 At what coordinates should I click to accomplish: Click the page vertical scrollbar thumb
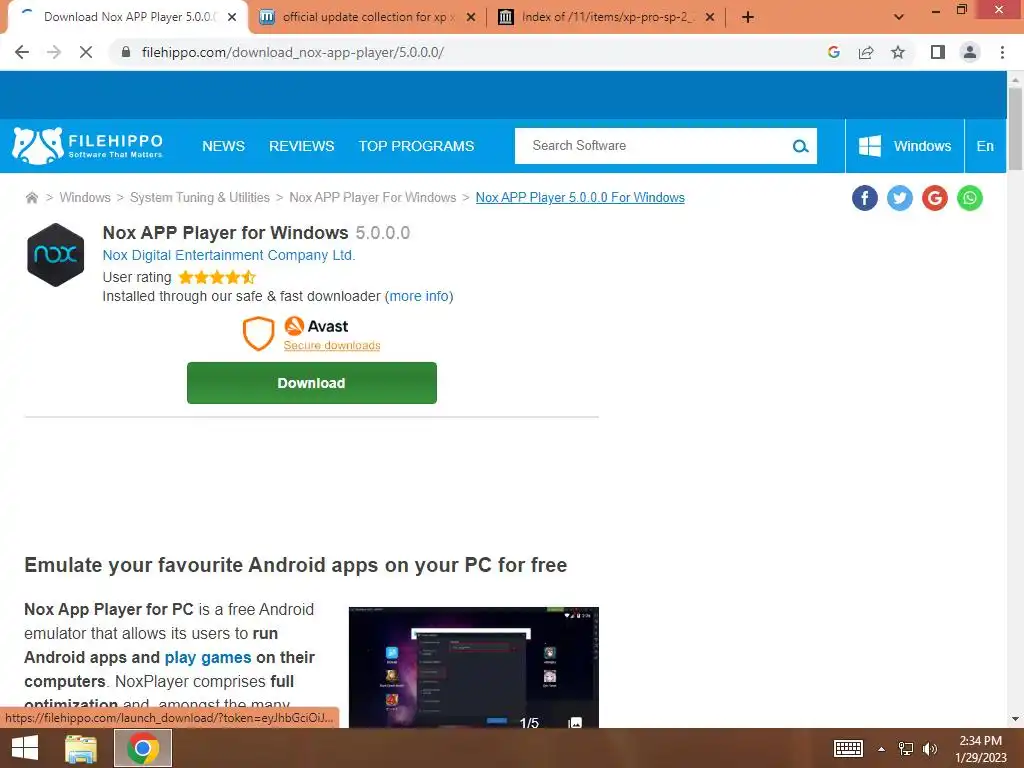point(1015,128)
